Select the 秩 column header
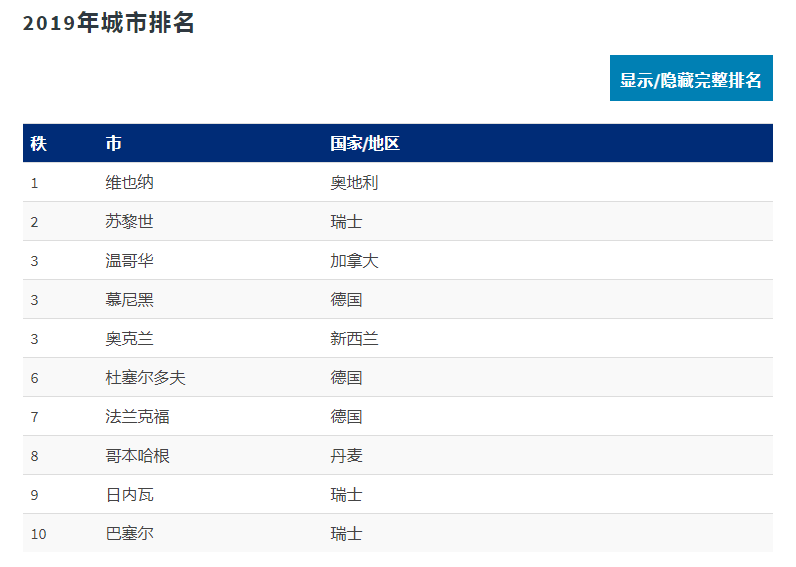This screenshot has height=567, width=796. point(39,144)
